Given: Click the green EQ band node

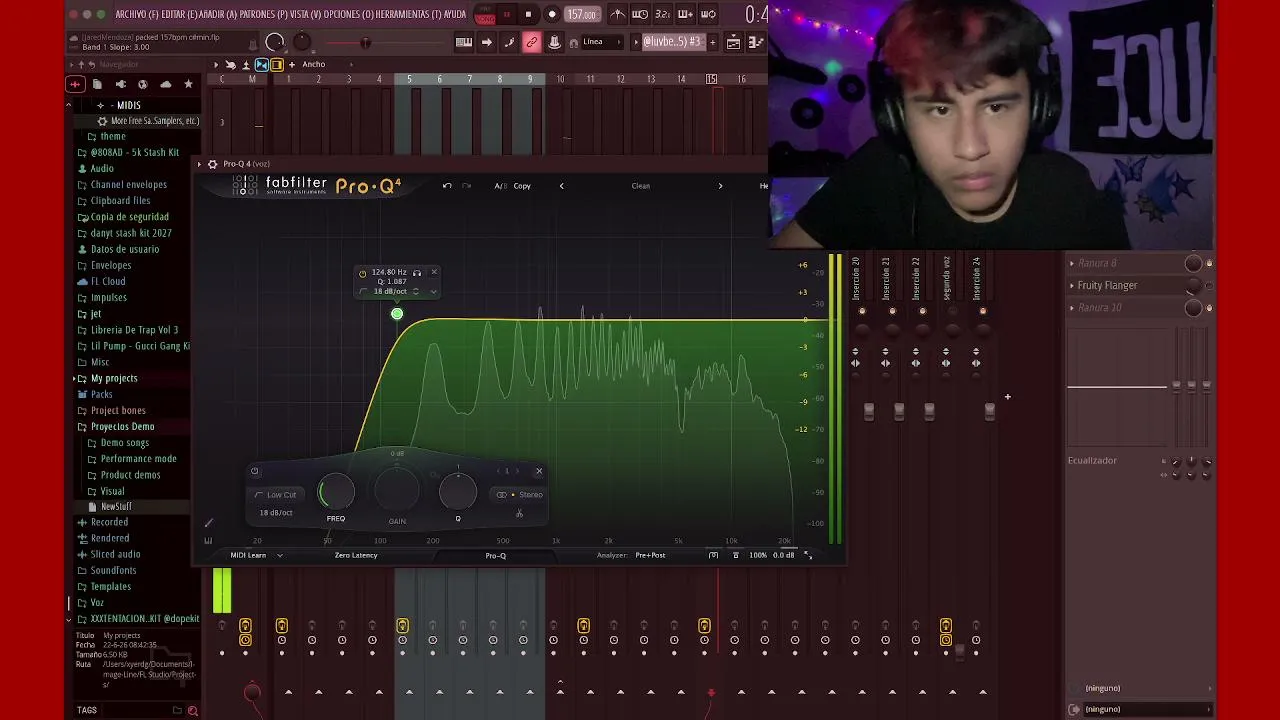Looking at the screenshot, I should point(397,314).
